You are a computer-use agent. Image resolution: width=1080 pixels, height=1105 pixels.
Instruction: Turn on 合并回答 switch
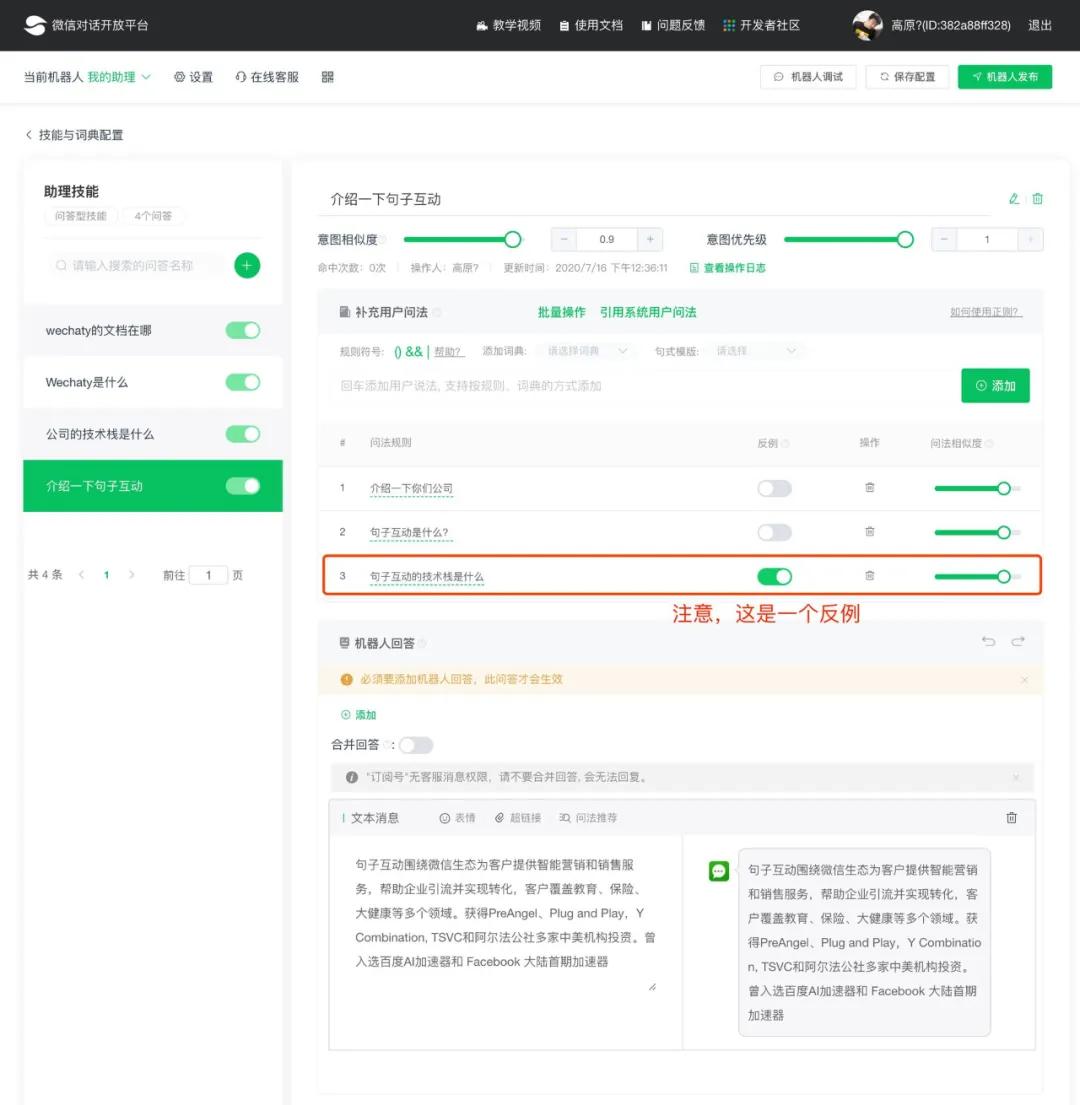point(416,745)
